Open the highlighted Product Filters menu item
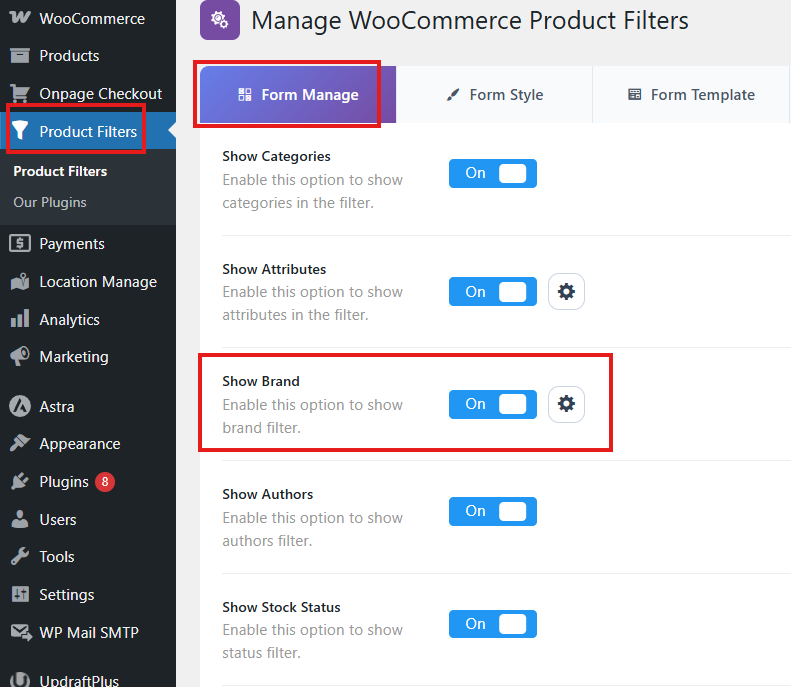This screenshot has width=791, height=687. [88, 131]
